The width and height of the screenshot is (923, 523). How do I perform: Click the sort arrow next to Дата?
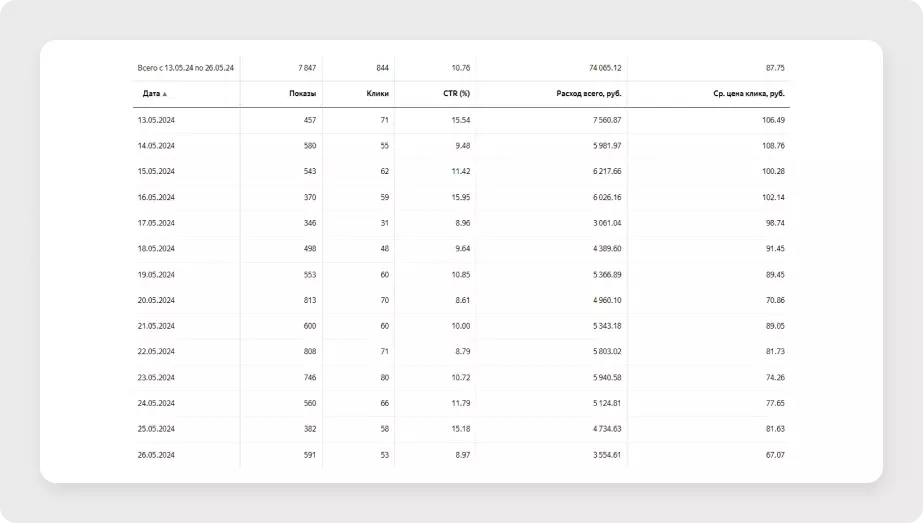[x=165, y=94]
